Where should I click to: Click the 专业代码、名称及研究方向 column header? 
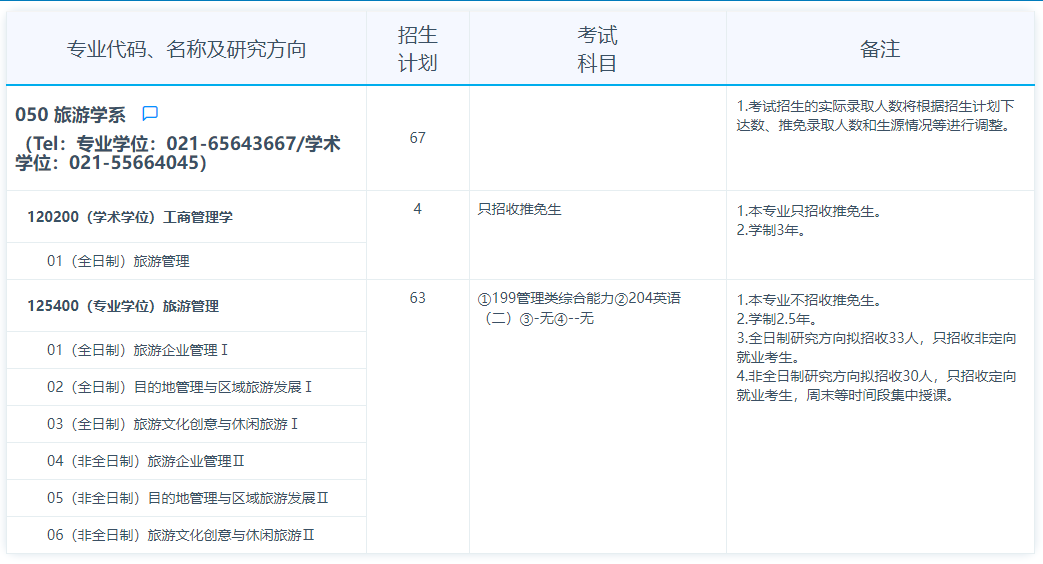186,50
